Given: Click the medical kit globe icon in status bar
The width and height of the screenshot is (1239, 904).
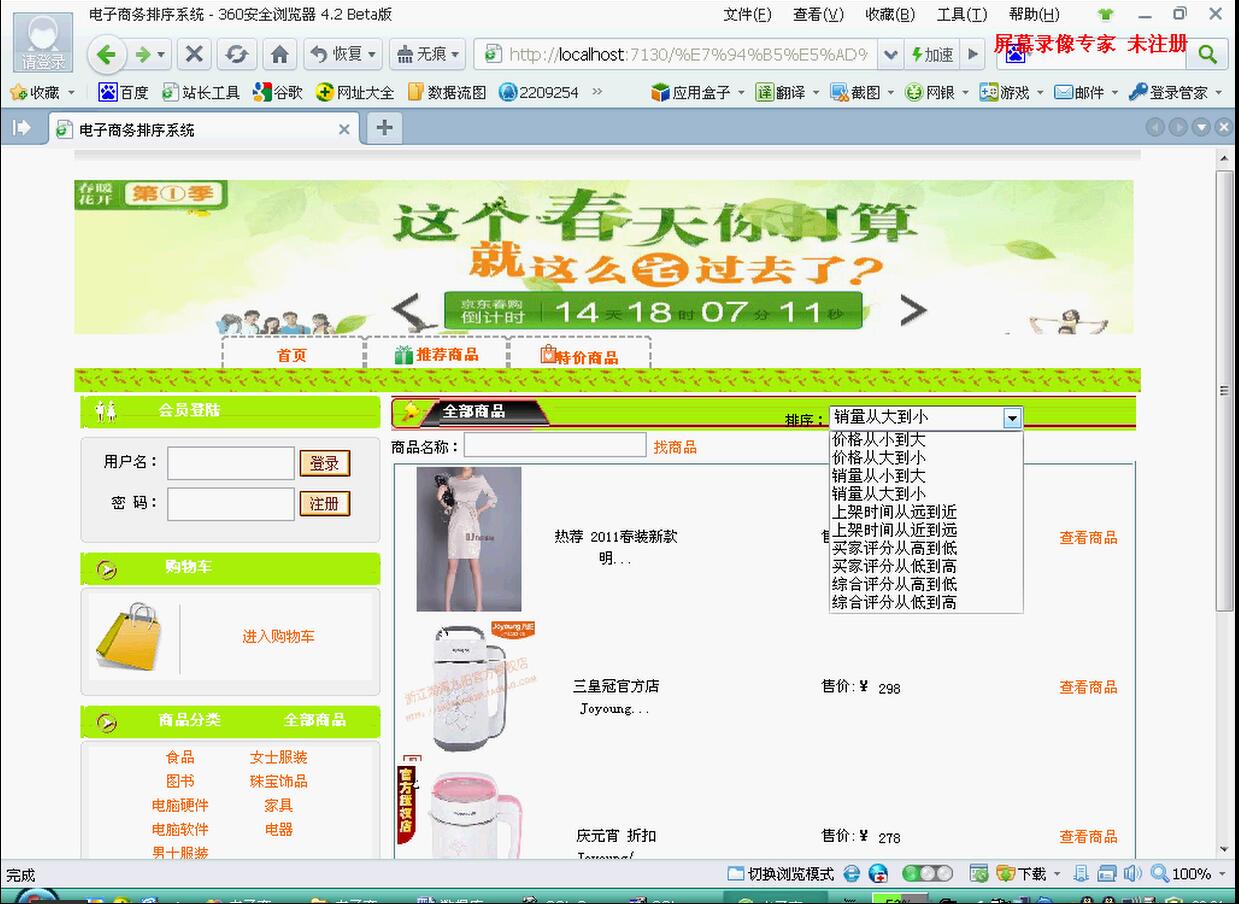Looking at the screenshot, I should pos(879,874).
